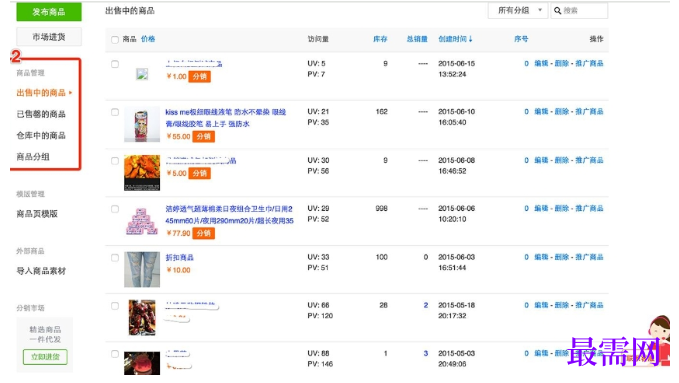Click the green 发布商品 button
Viewport: 679px width, 383px height.
pyautogui.click(x=49, y=12)
